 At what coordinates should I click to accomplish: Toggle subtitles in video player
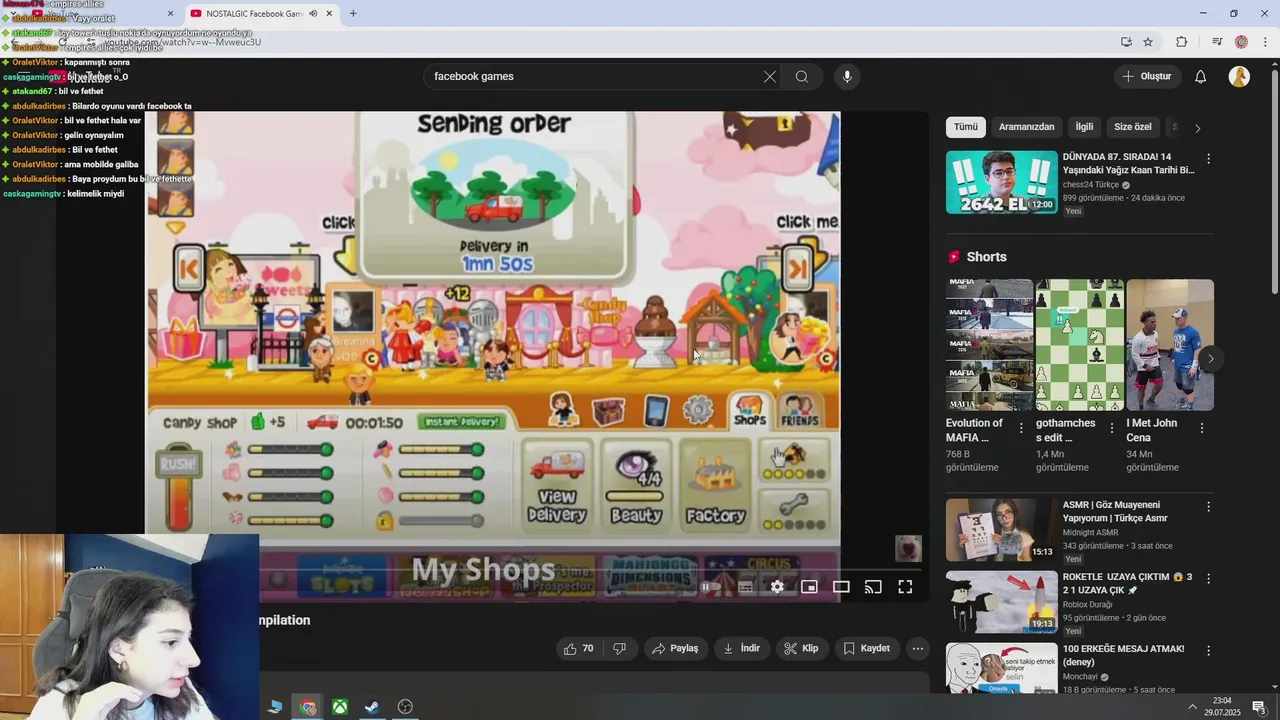(745, 587)
